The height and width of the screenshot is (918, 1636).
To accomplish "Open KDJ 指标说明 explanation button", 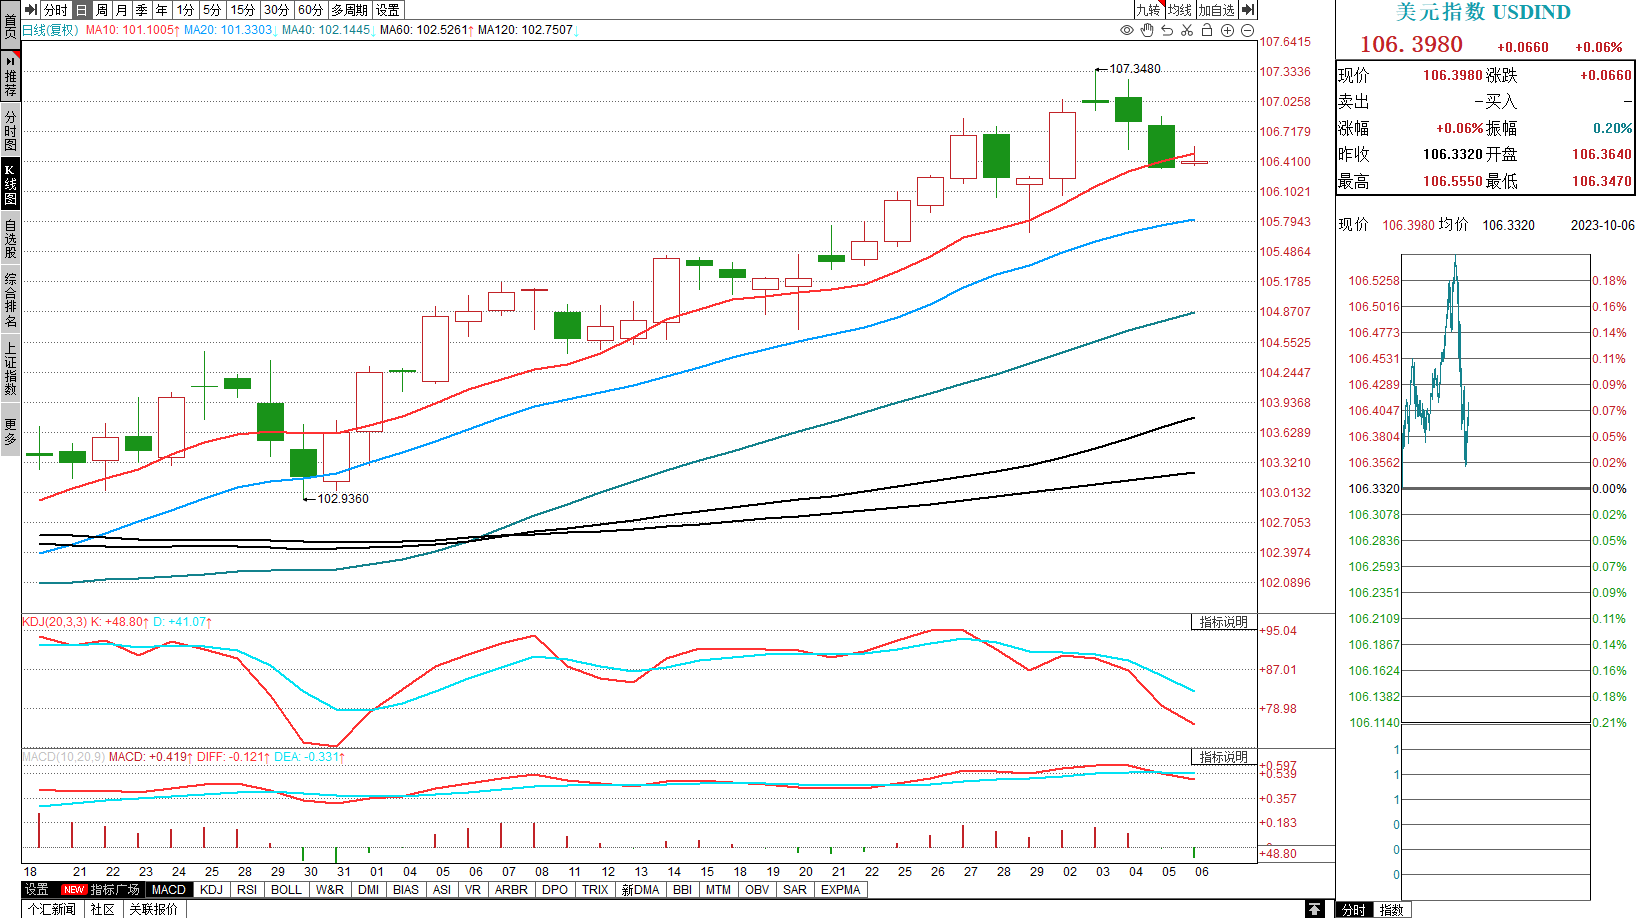I will [x=1223, y=622].
